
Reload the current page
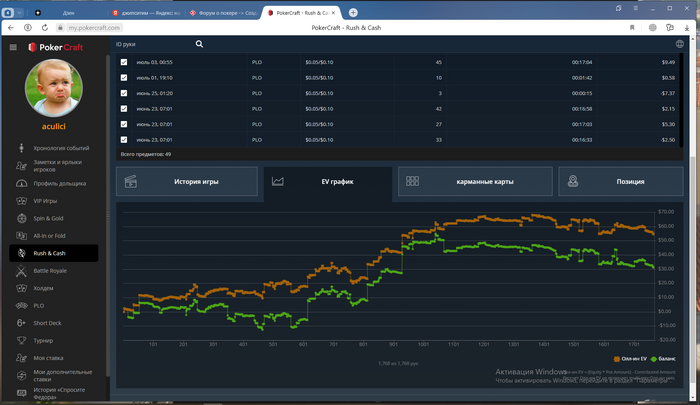click(x=45, y=28)
